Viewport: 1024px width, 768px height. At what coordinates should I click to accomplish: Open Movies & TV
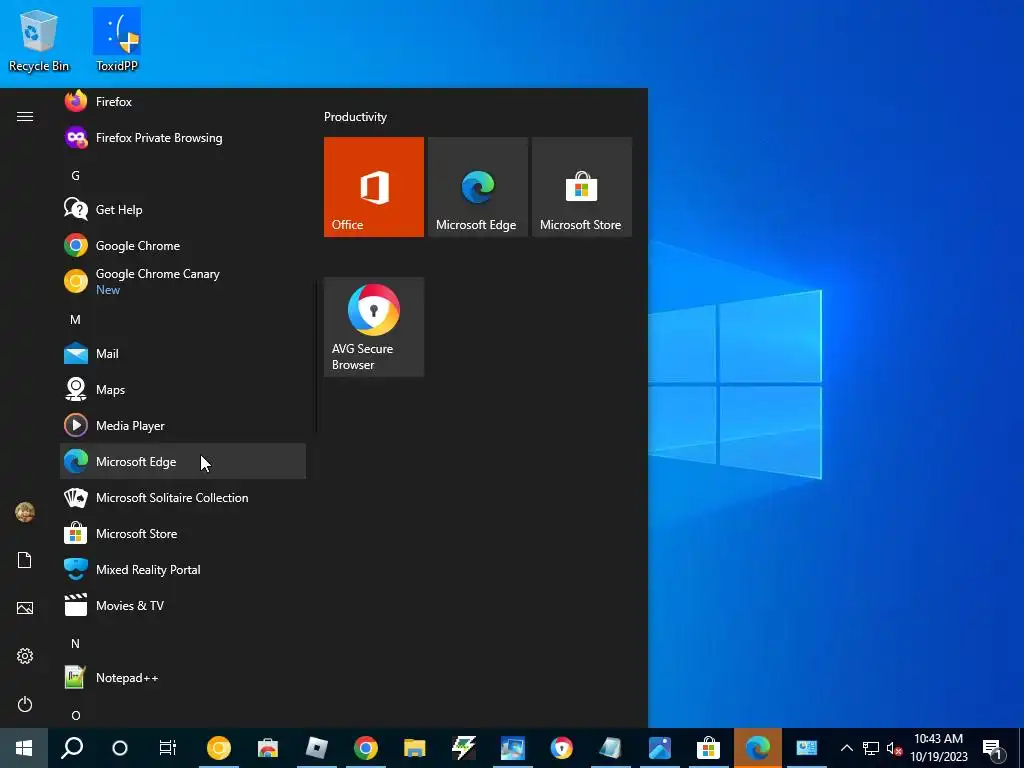click(183, 605)
